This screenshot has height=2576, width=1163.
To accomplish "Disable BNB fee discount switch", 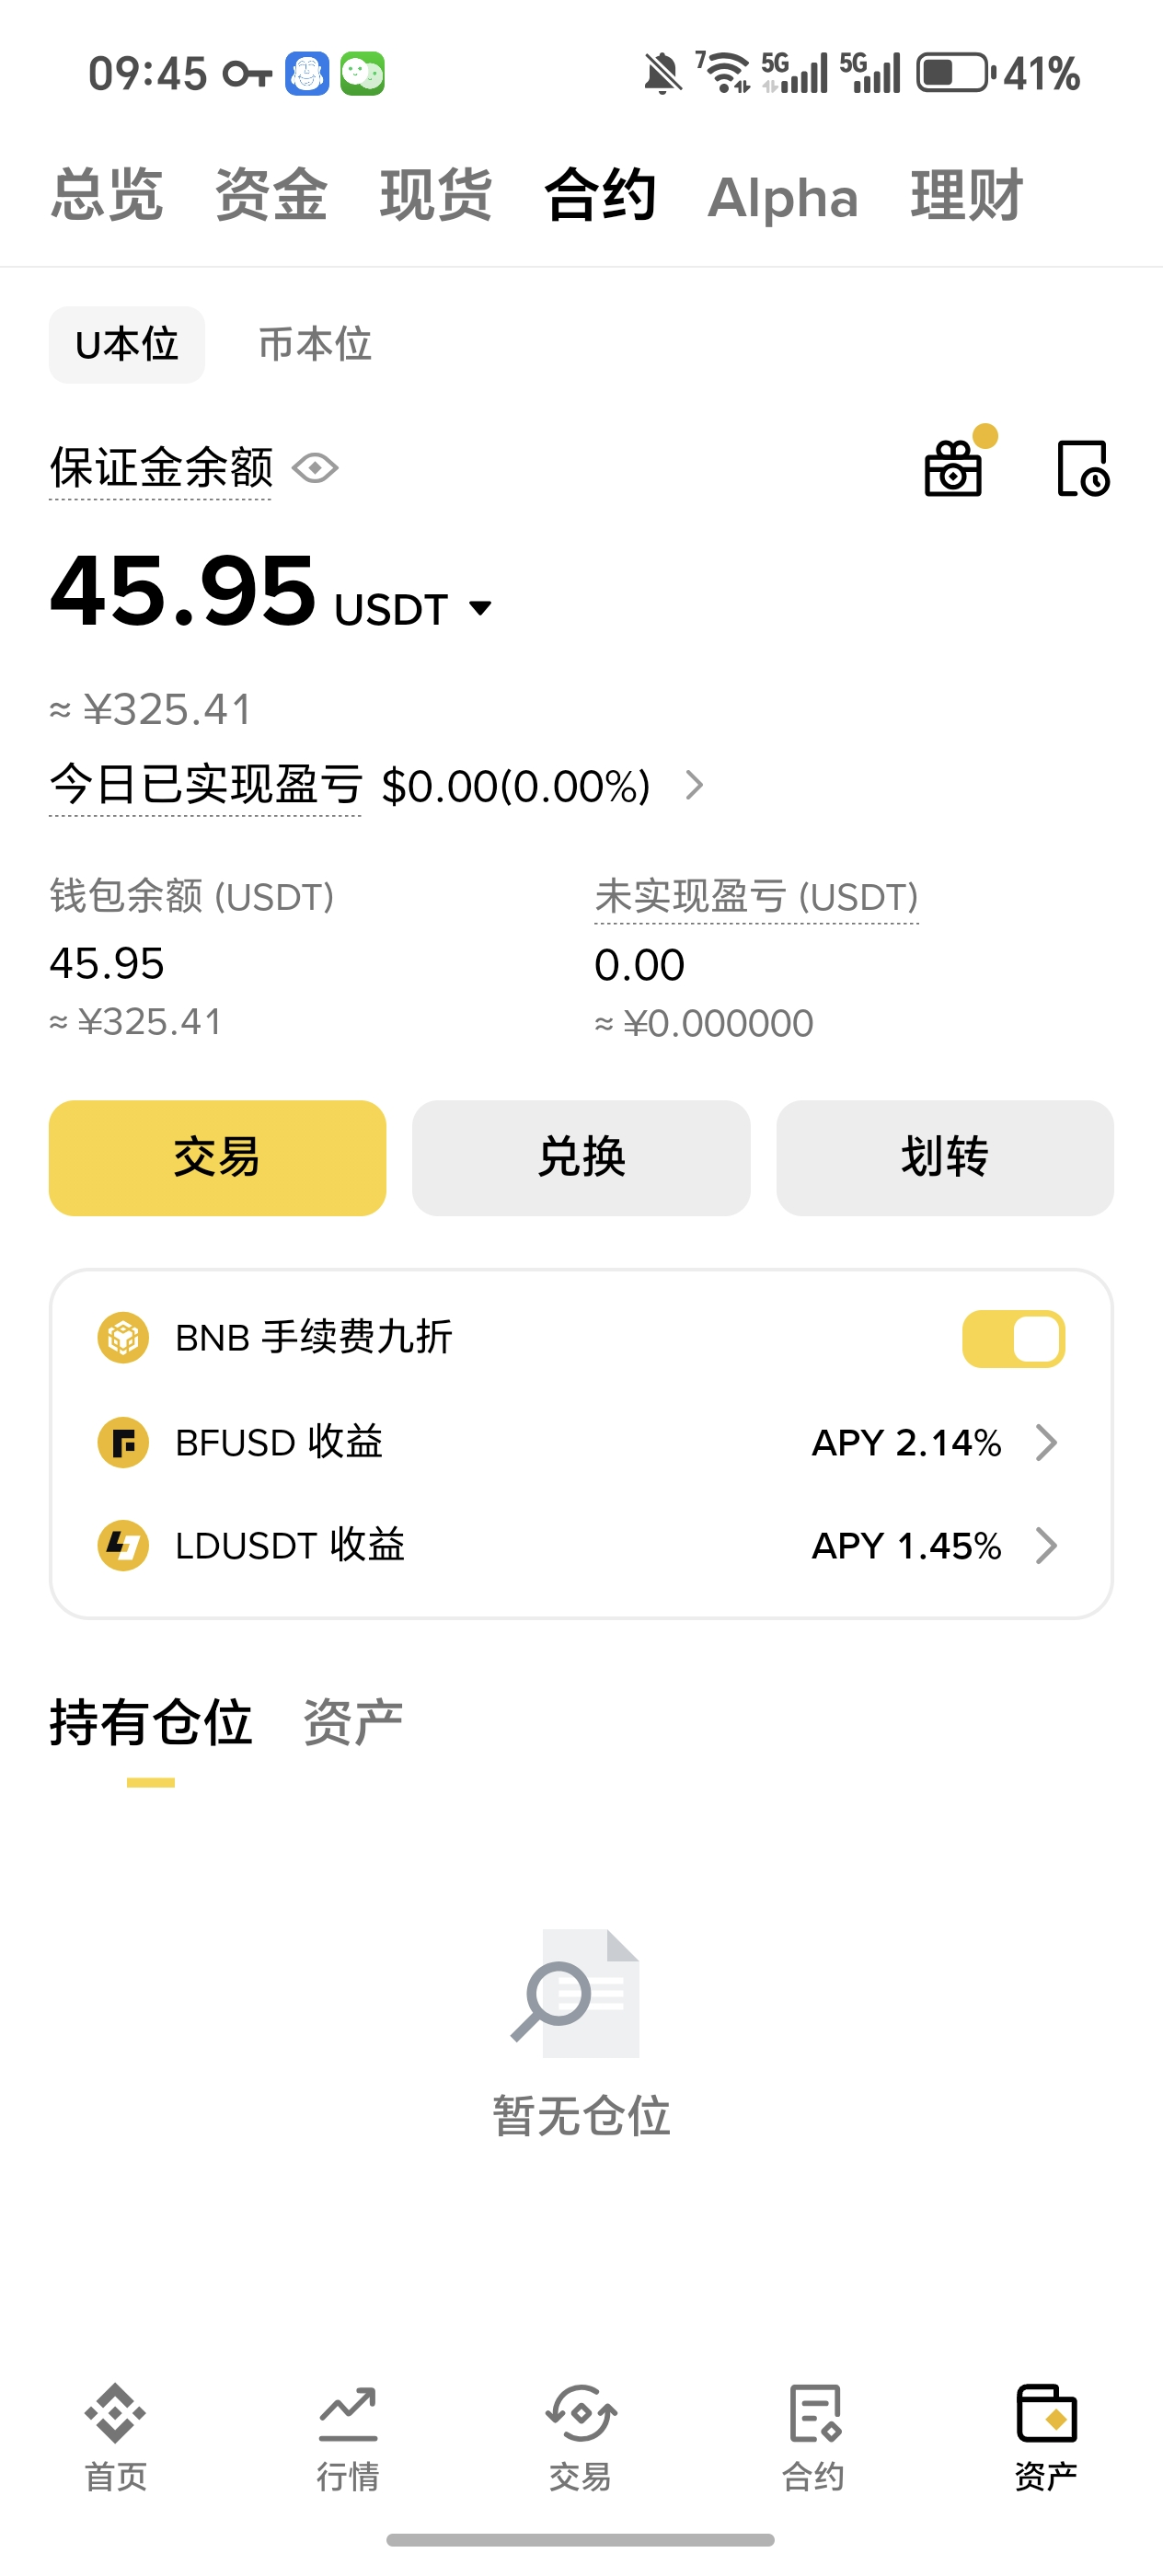I will tap(1013, 1339).
